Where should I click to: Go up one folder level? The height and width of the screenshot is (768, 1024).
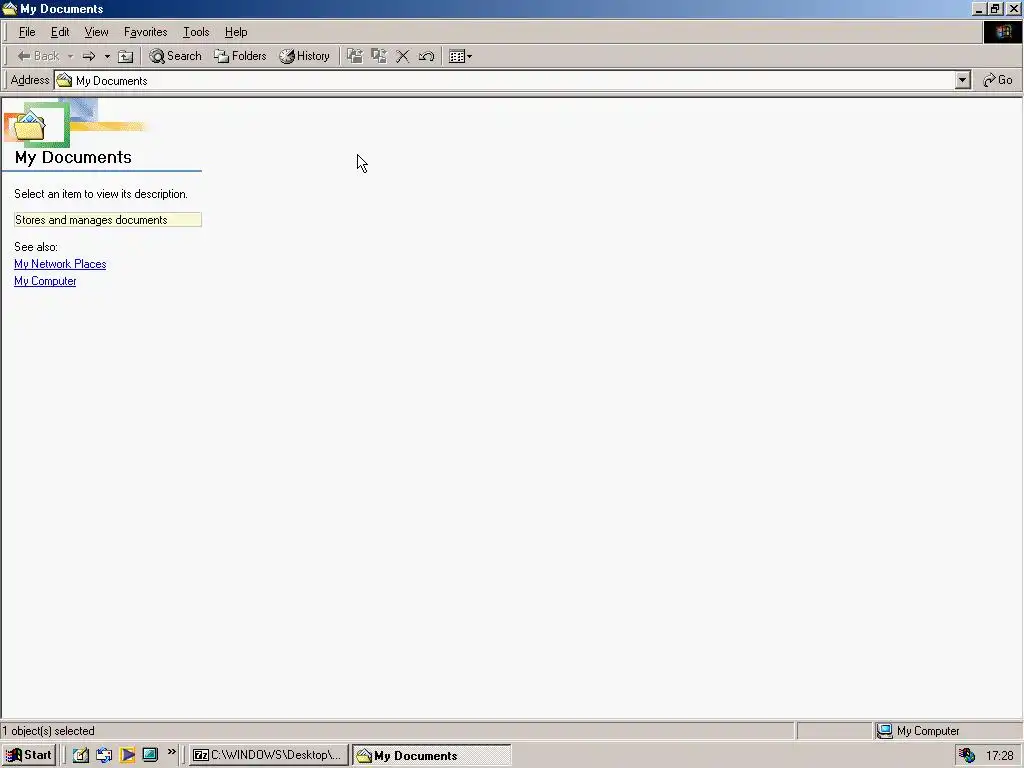tap(125, 56)
